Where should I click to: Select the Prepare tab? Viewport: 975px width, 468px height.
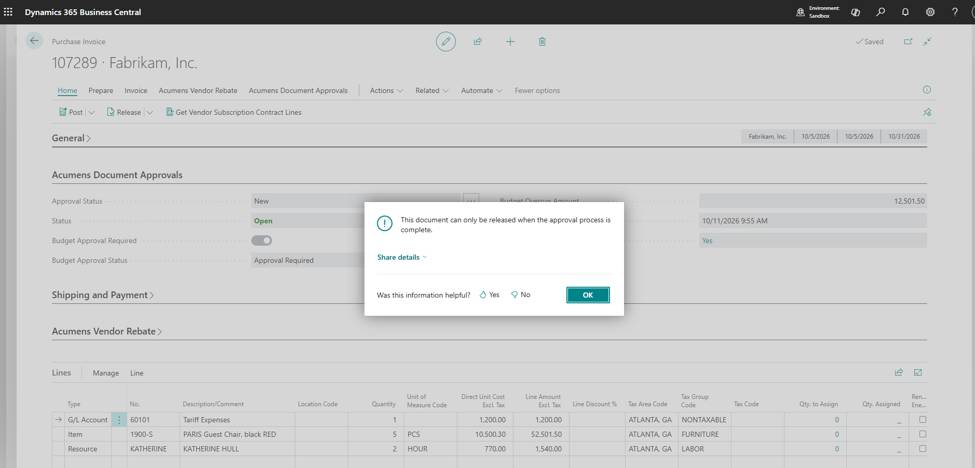tap(101, 91)
